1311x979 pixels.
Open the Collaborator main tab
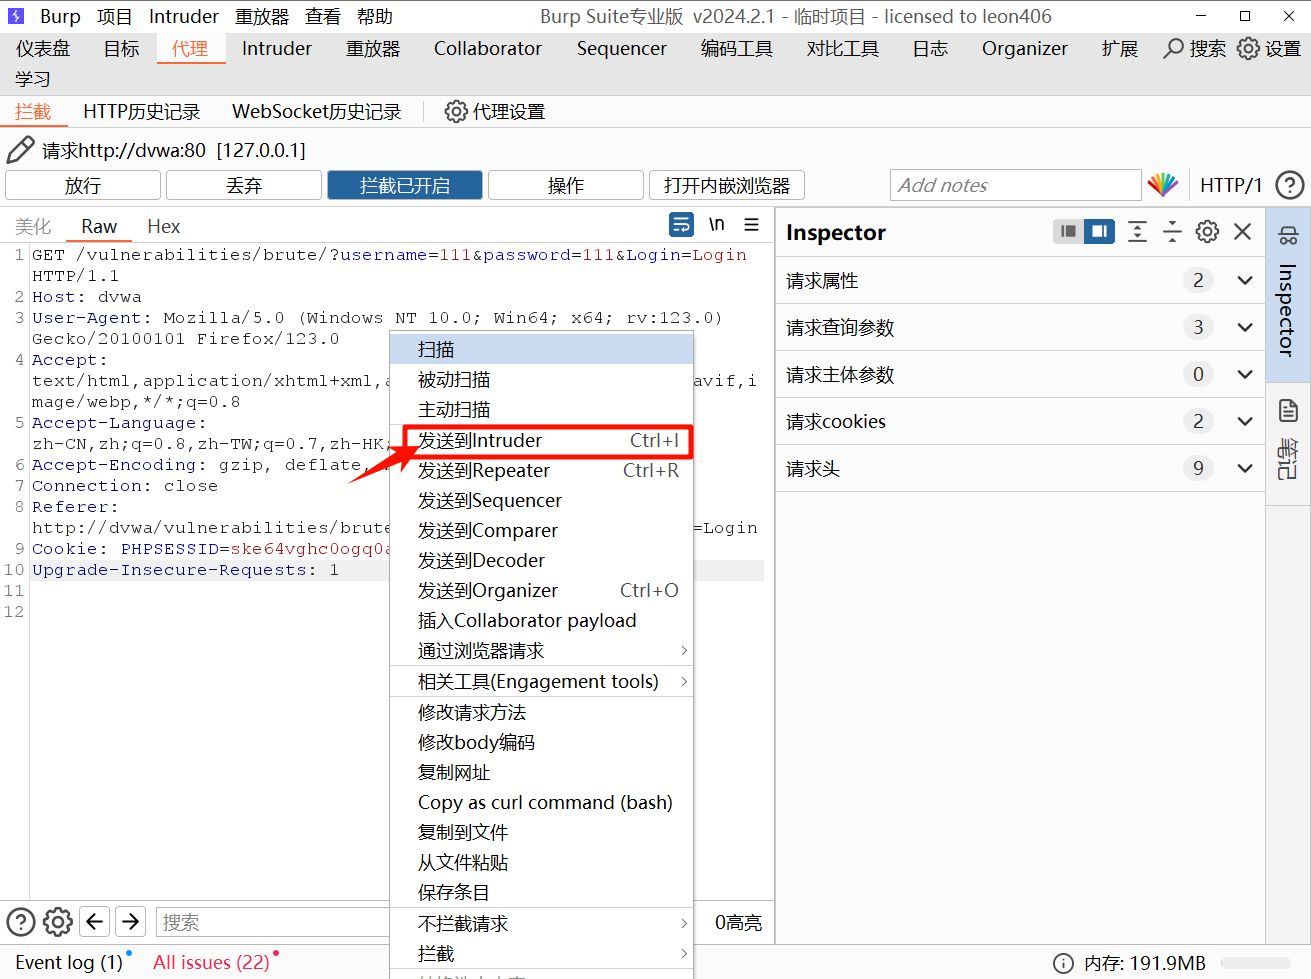coord(488,48)
